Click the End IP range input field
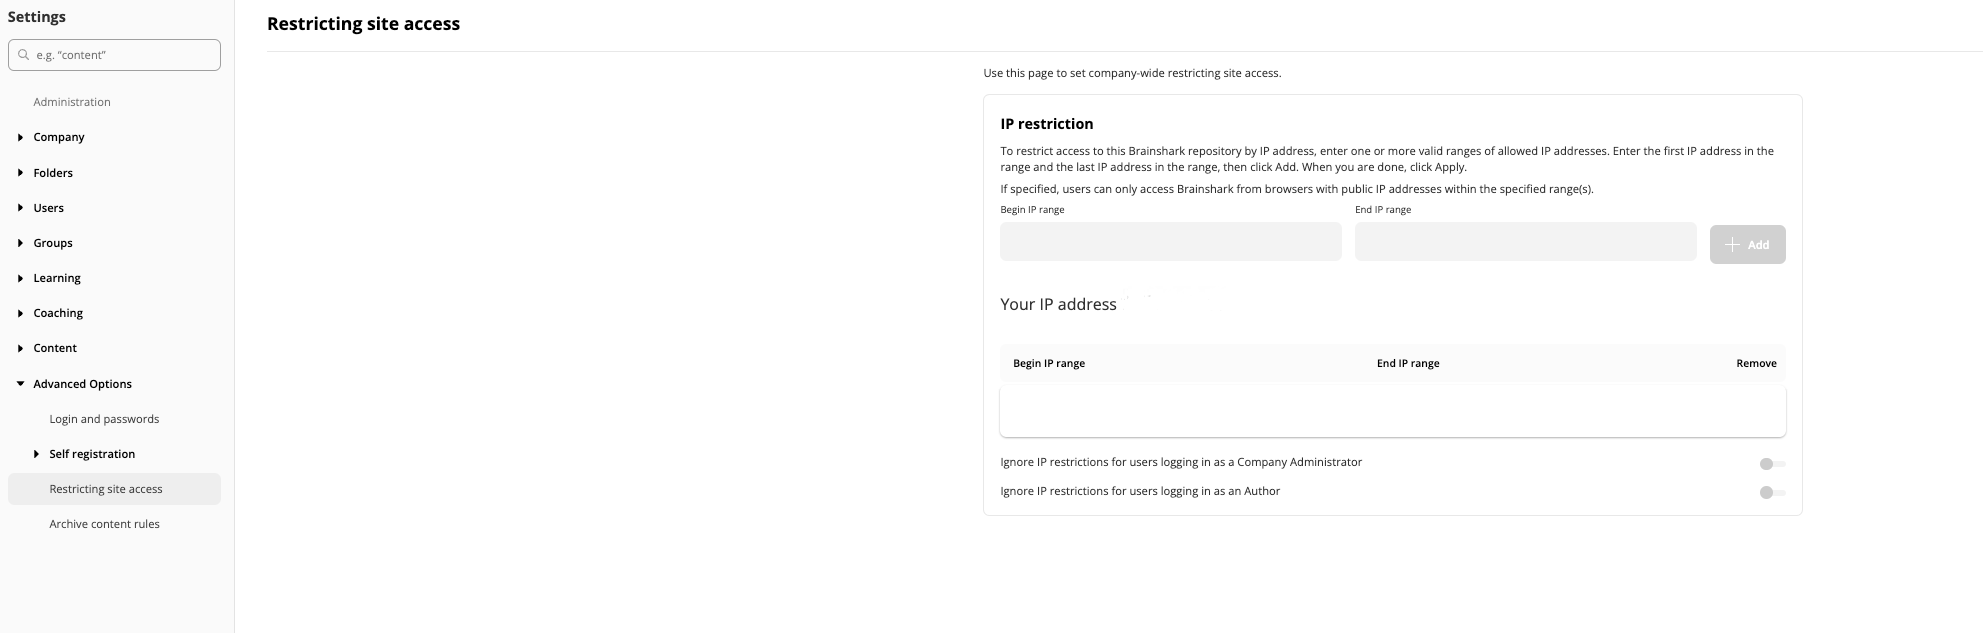Screen dimensions: 1983x633 [1524, 242]
